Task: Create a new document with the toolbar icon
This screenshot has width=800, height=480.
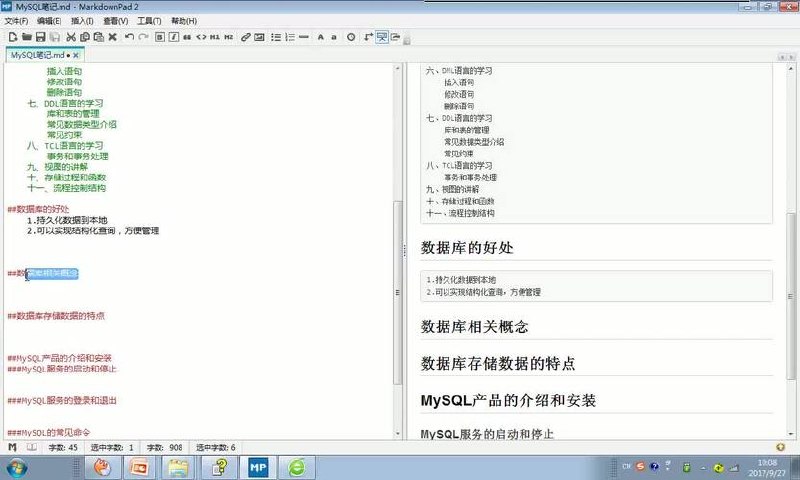Action: tap(13, 37)
